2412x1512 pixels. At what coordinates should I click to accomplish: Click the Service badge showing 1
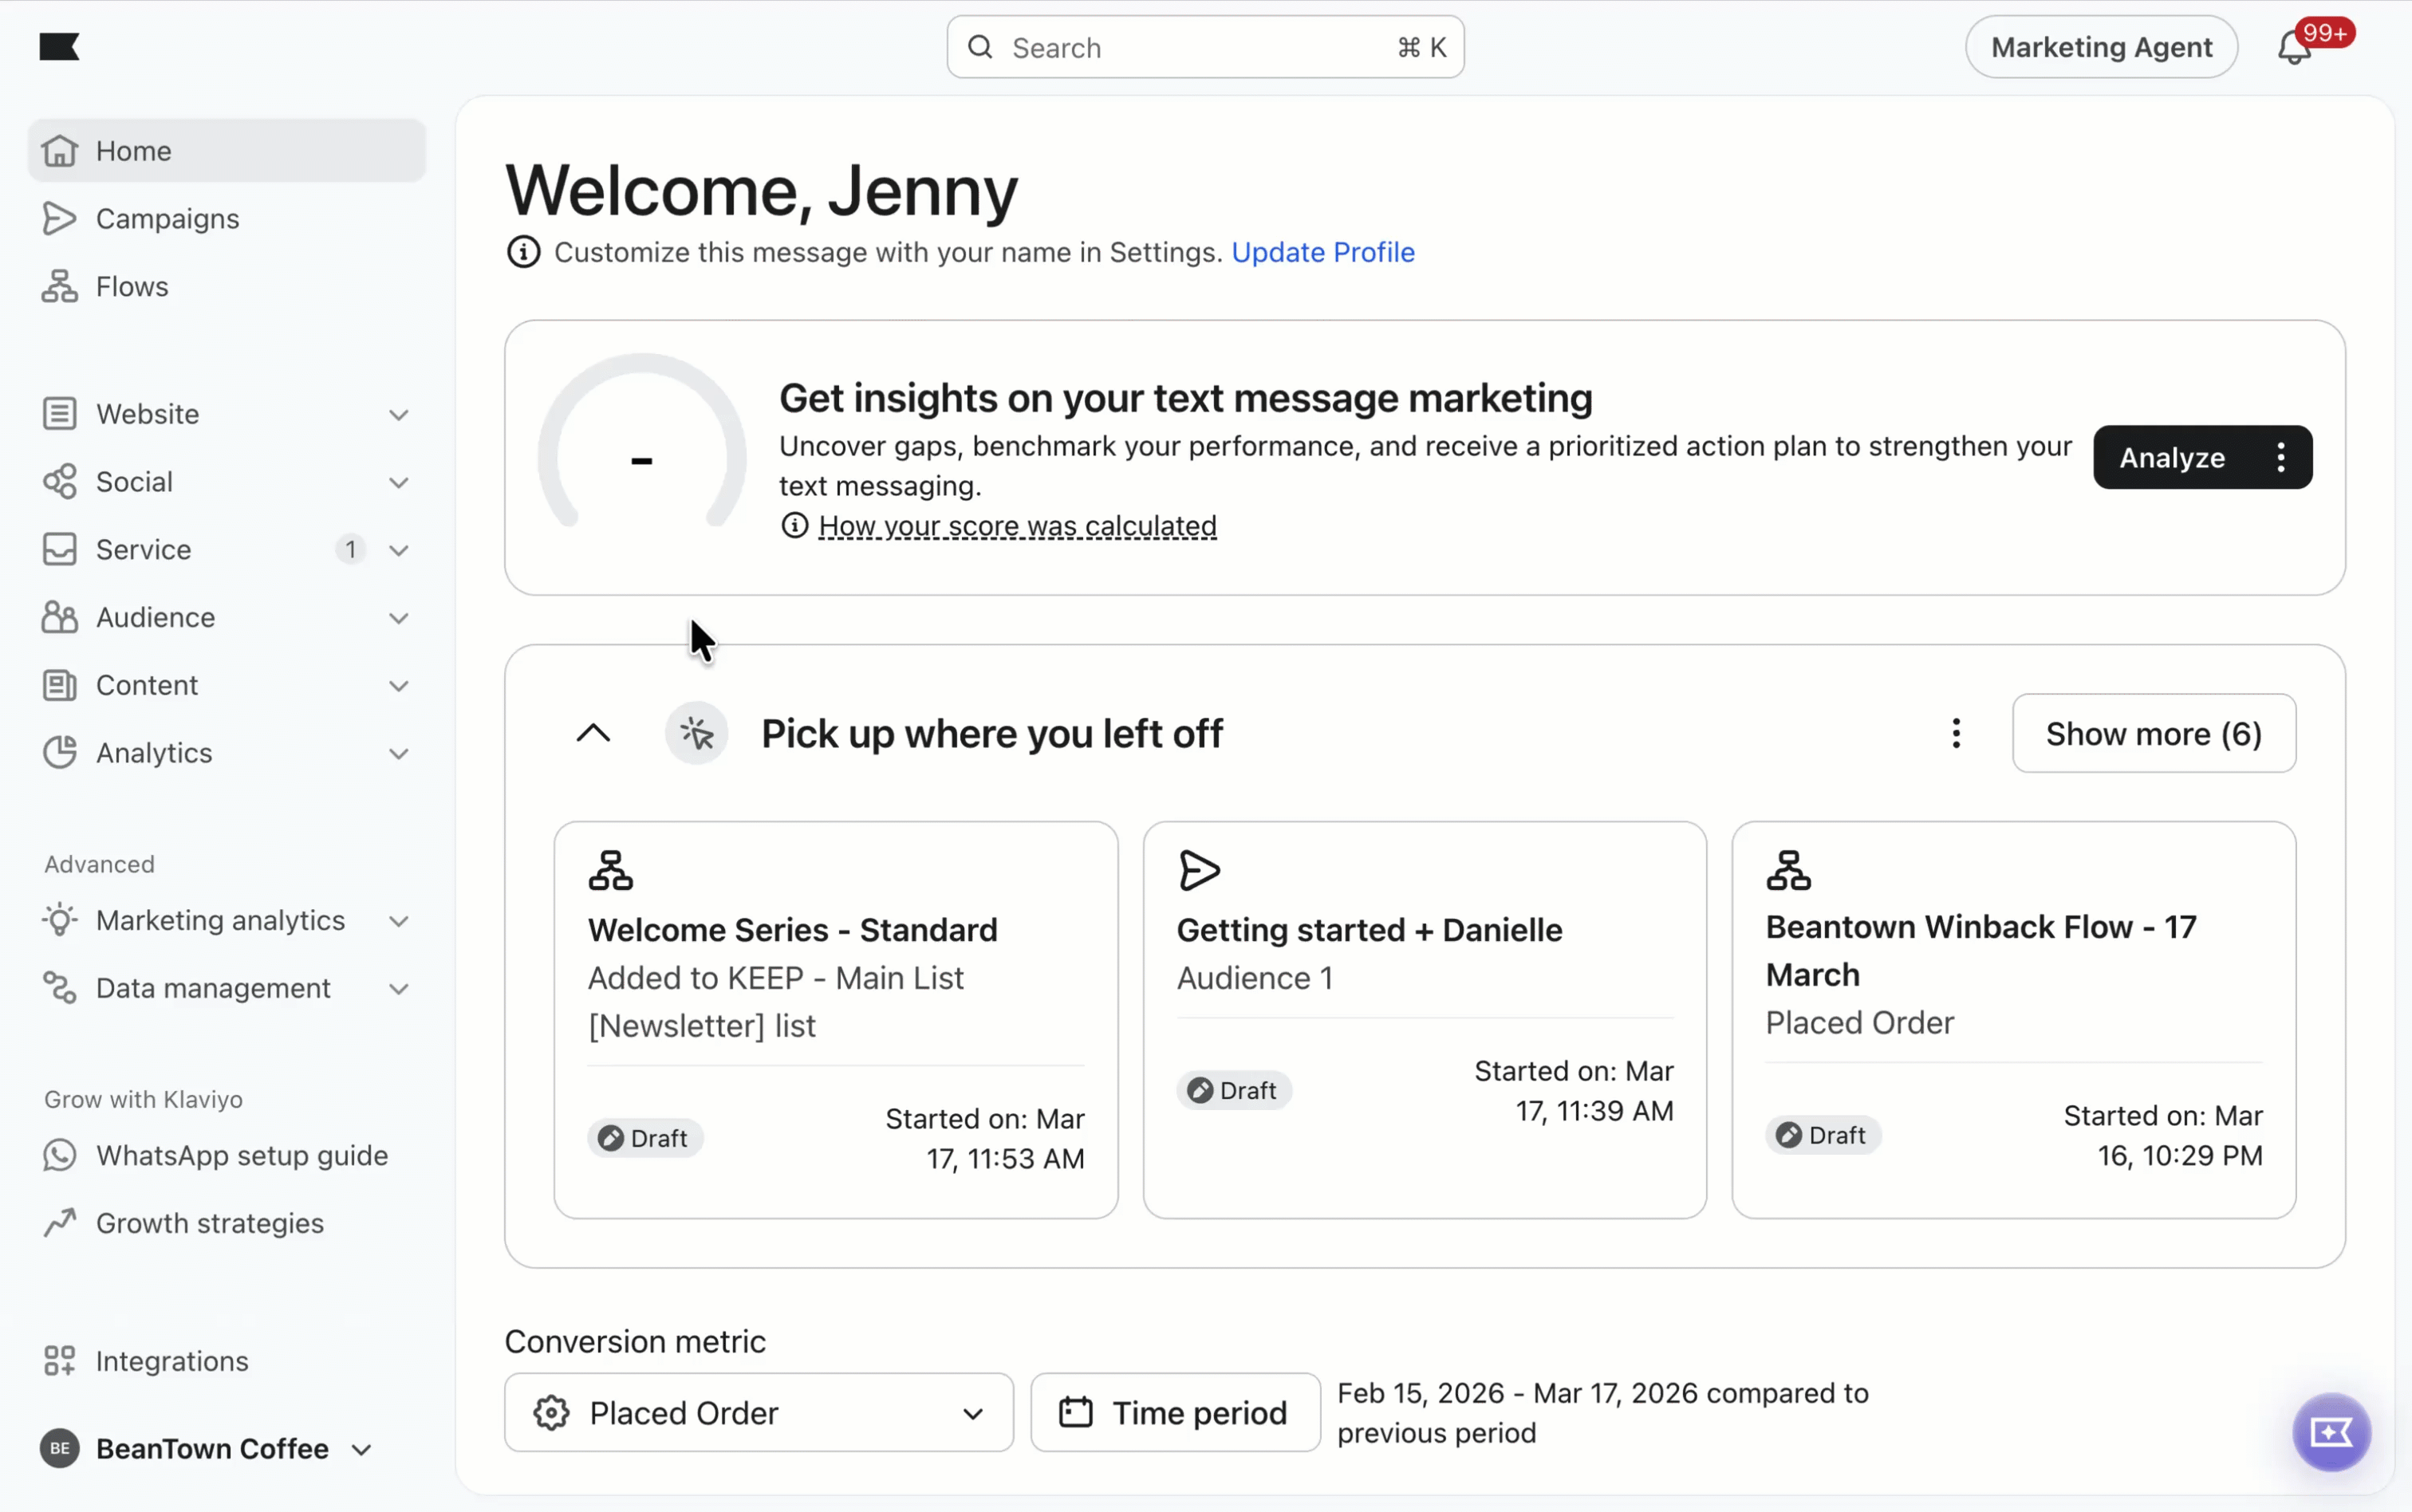tap(350, 549)
